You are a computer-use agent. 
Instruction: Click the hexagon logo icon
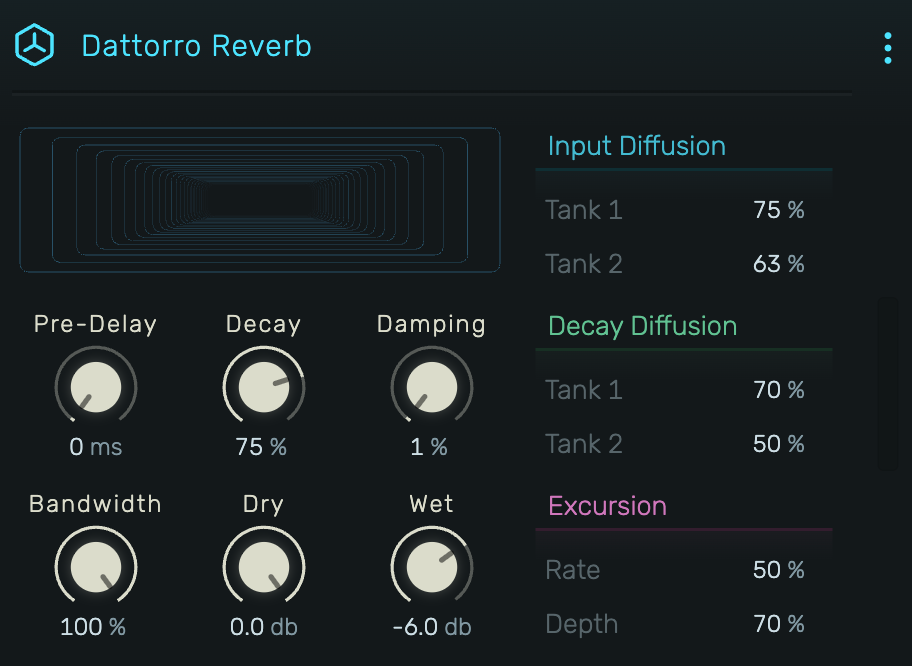(34, 45)
